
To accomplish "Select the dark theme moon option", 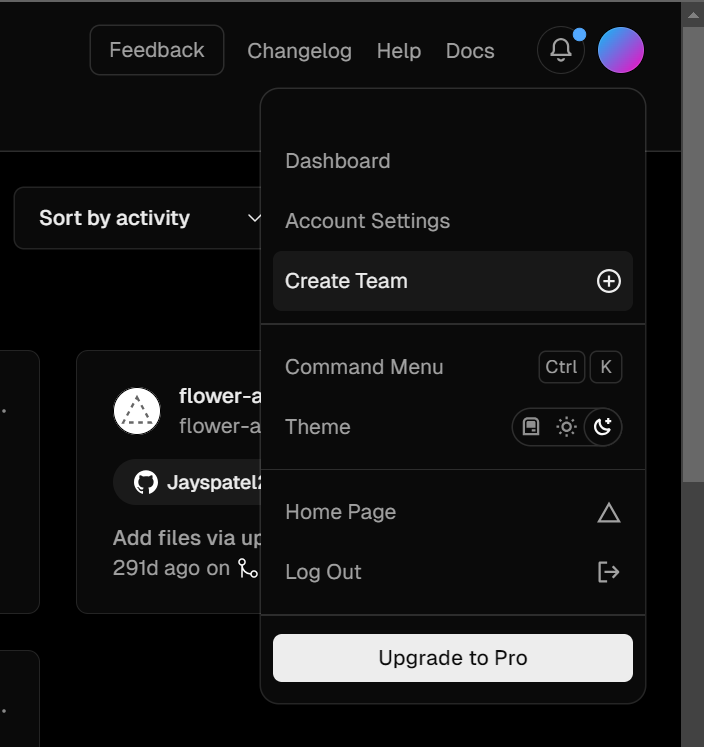I will (603, 427).
